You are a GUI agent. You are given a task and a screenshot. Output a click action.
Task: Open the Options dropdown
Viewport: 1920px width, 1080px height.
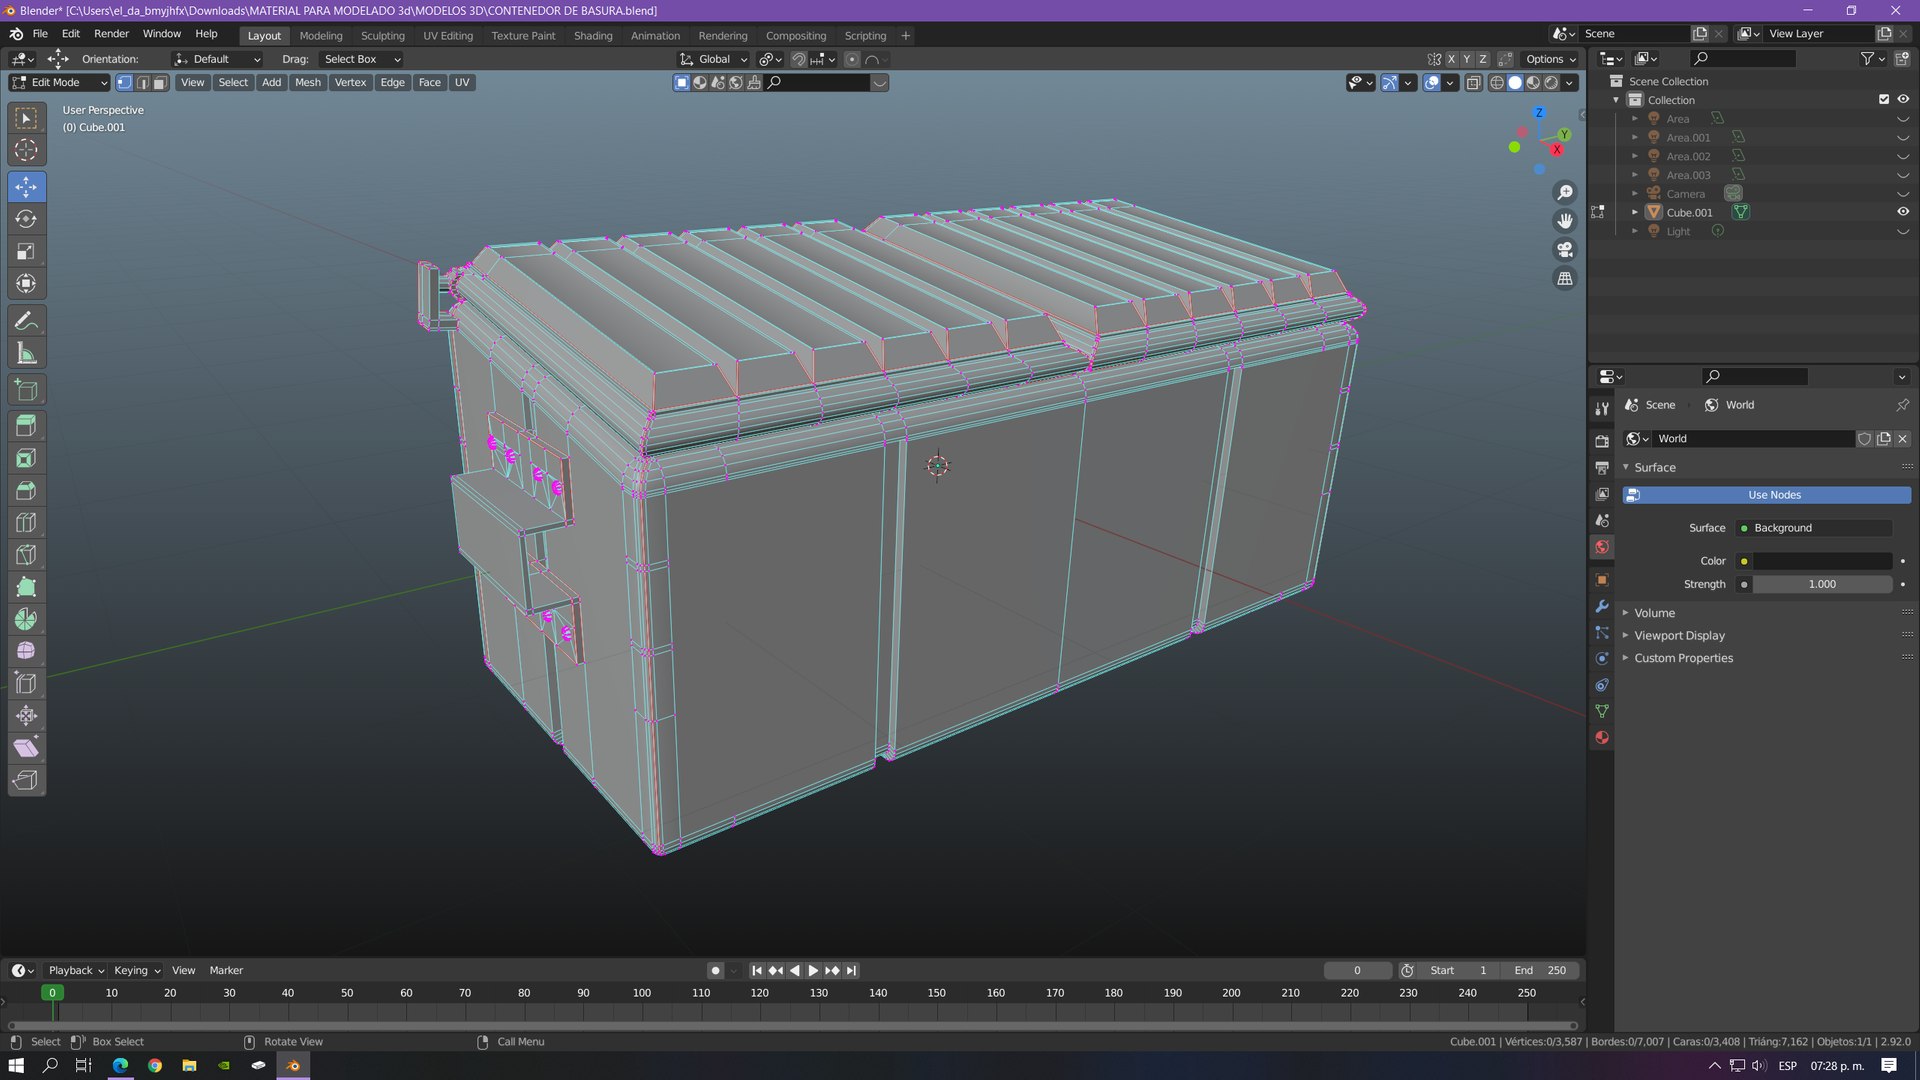(1550, 59)
